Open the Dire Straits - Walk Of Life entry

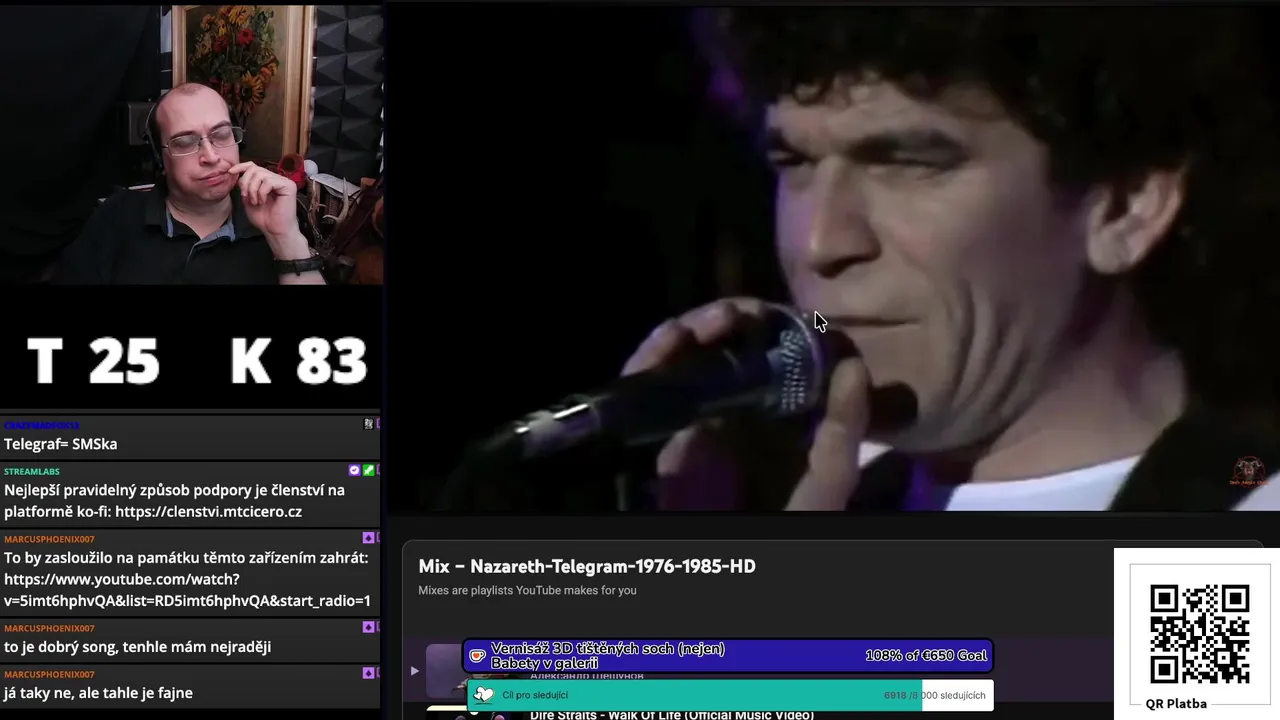[x=671, y=715]
